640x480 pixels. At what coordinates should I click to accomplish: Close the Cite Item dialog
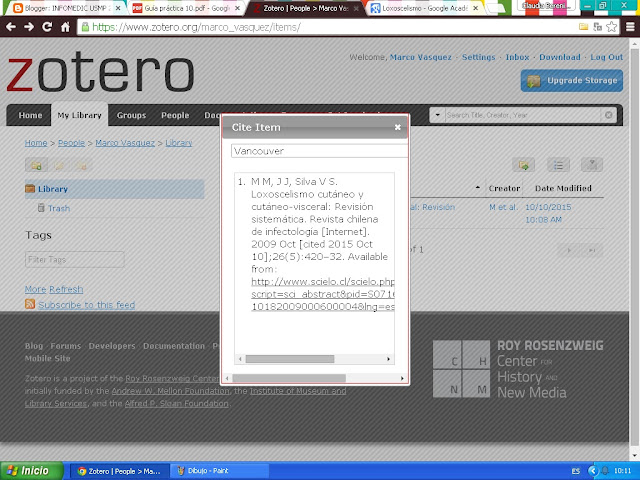398,127
